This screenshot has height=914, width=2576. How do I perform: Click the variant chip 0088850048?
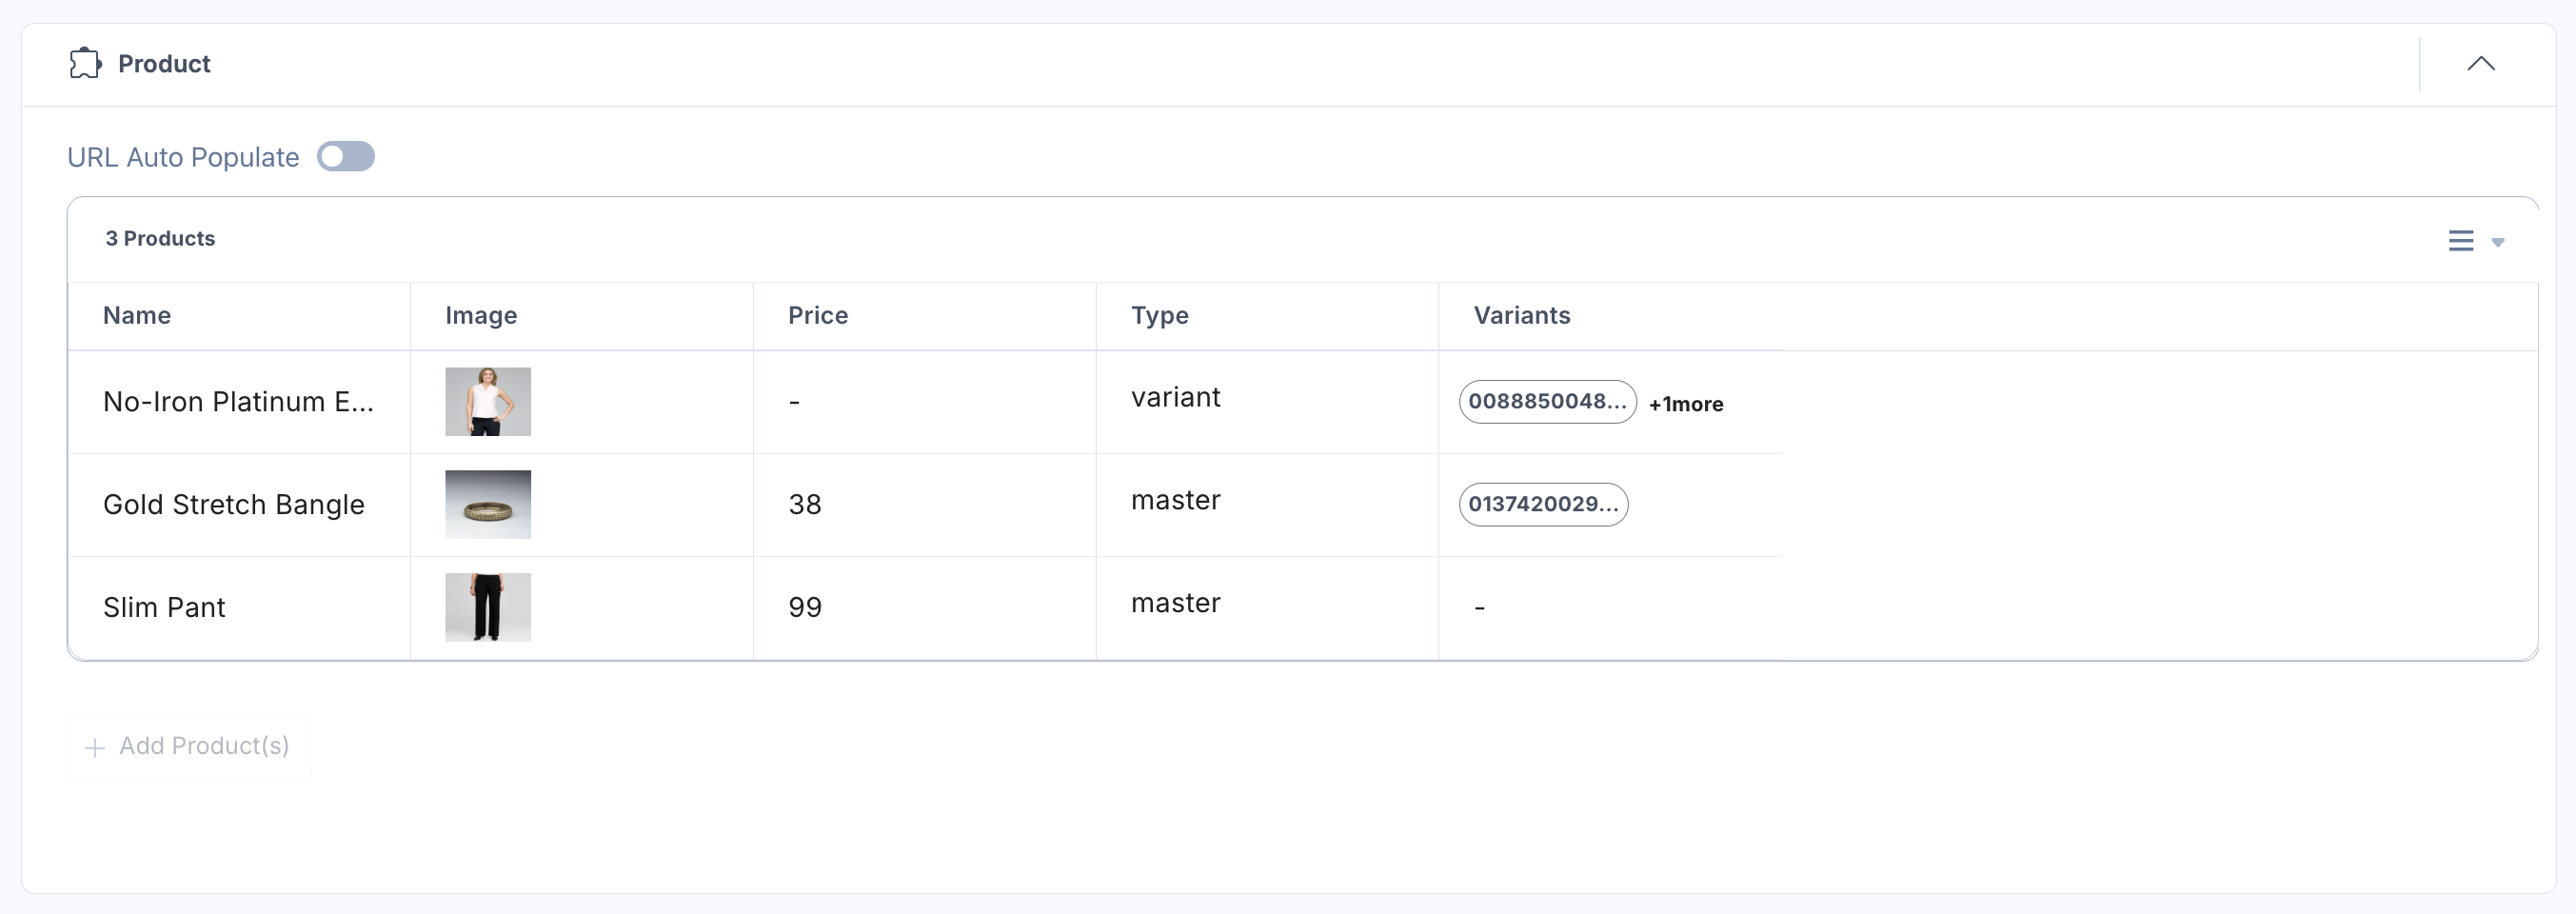click(1547, 401)
